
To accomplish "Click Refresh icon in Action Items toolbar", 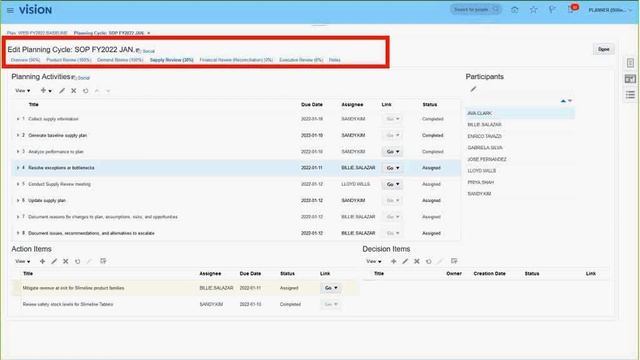I will [77, 261].
